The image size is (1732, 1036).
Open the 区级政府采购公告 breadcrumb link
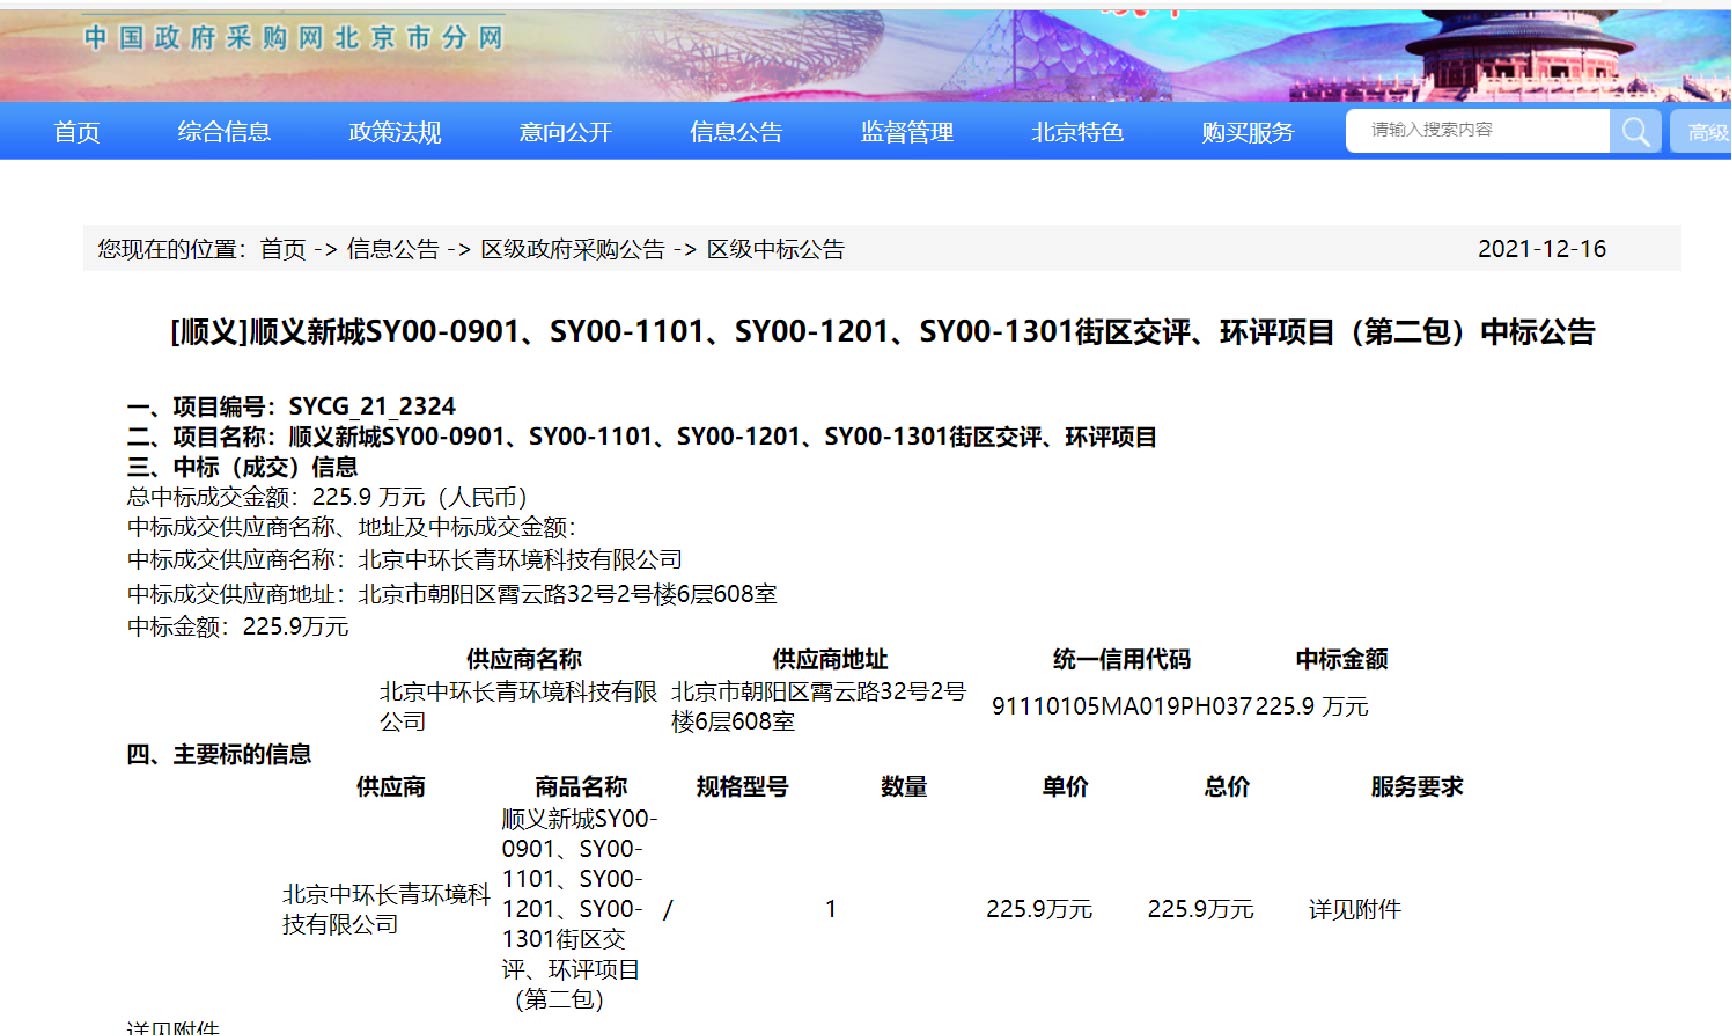pos(573,249)
